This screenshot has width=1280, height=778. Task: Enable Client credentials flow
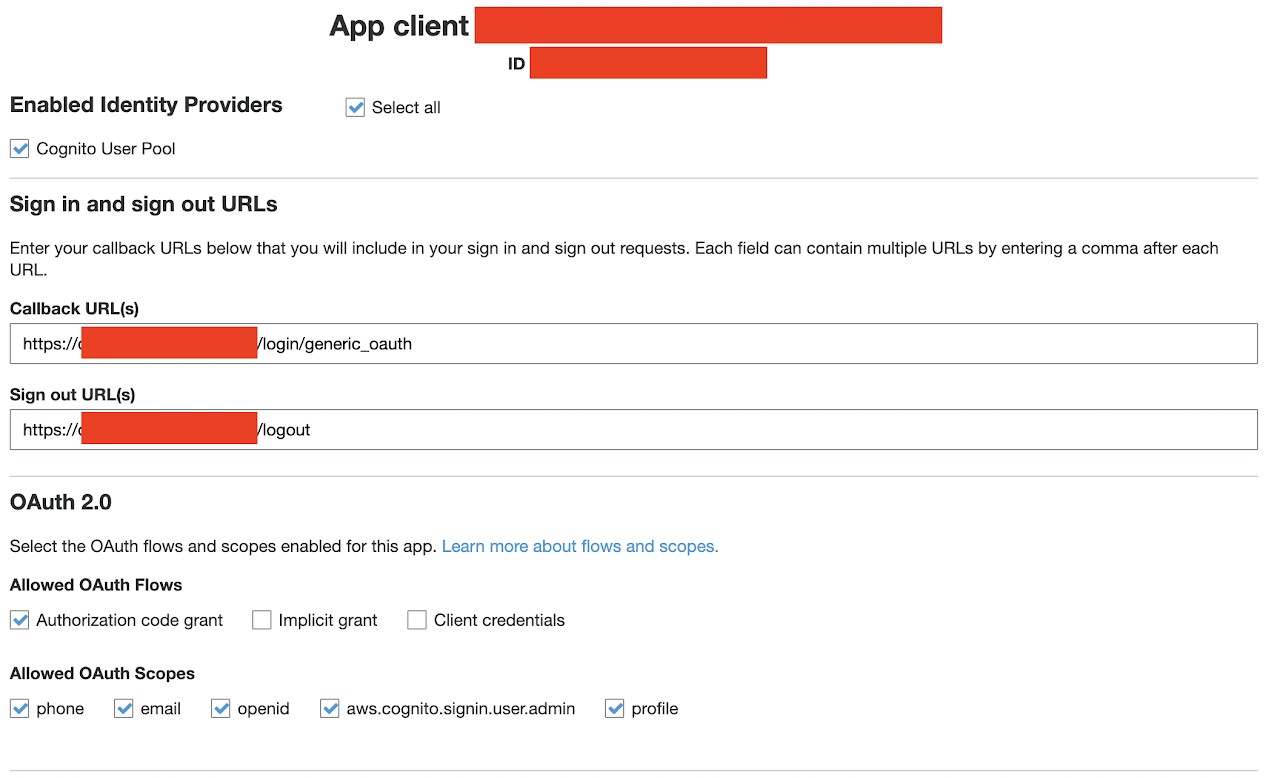pyautogui.click(x=417, y=620)
